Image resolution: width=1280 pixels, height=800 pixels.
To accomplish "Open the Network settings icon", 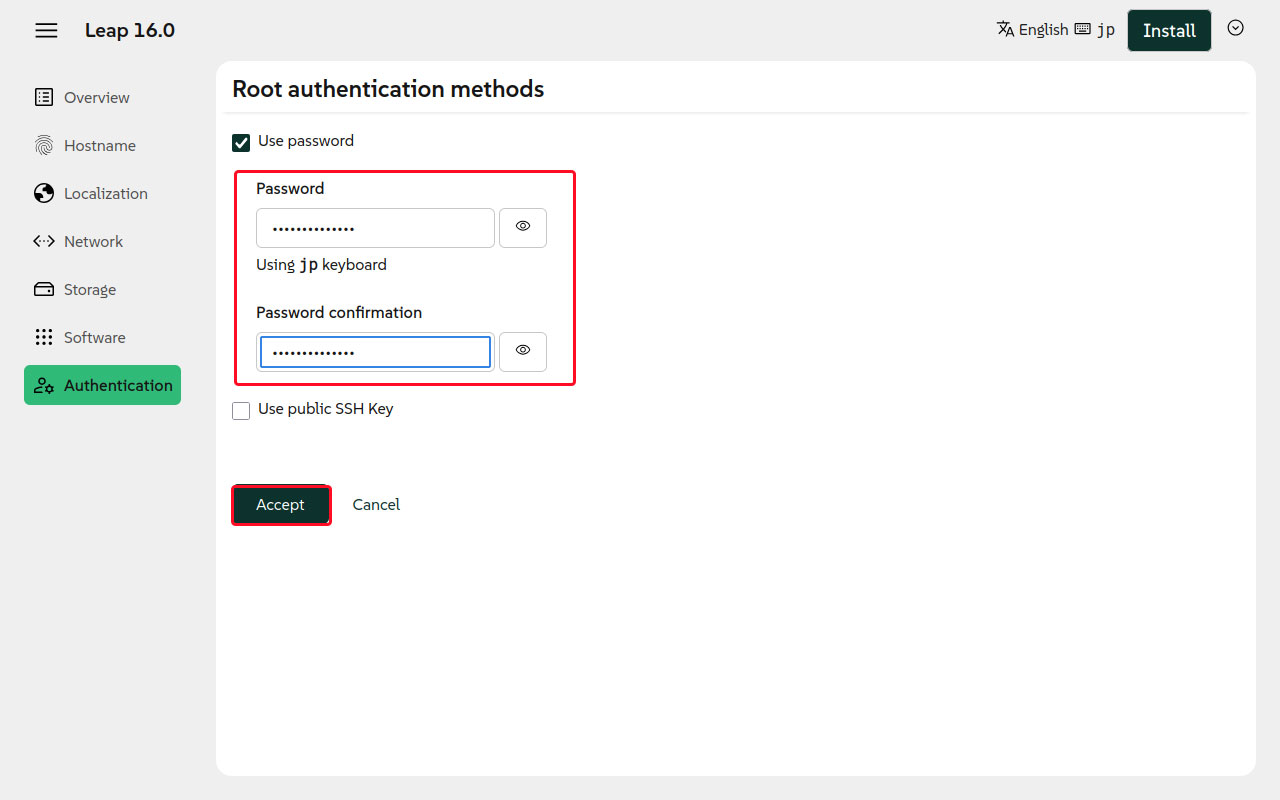I will (x=44, y=241).
